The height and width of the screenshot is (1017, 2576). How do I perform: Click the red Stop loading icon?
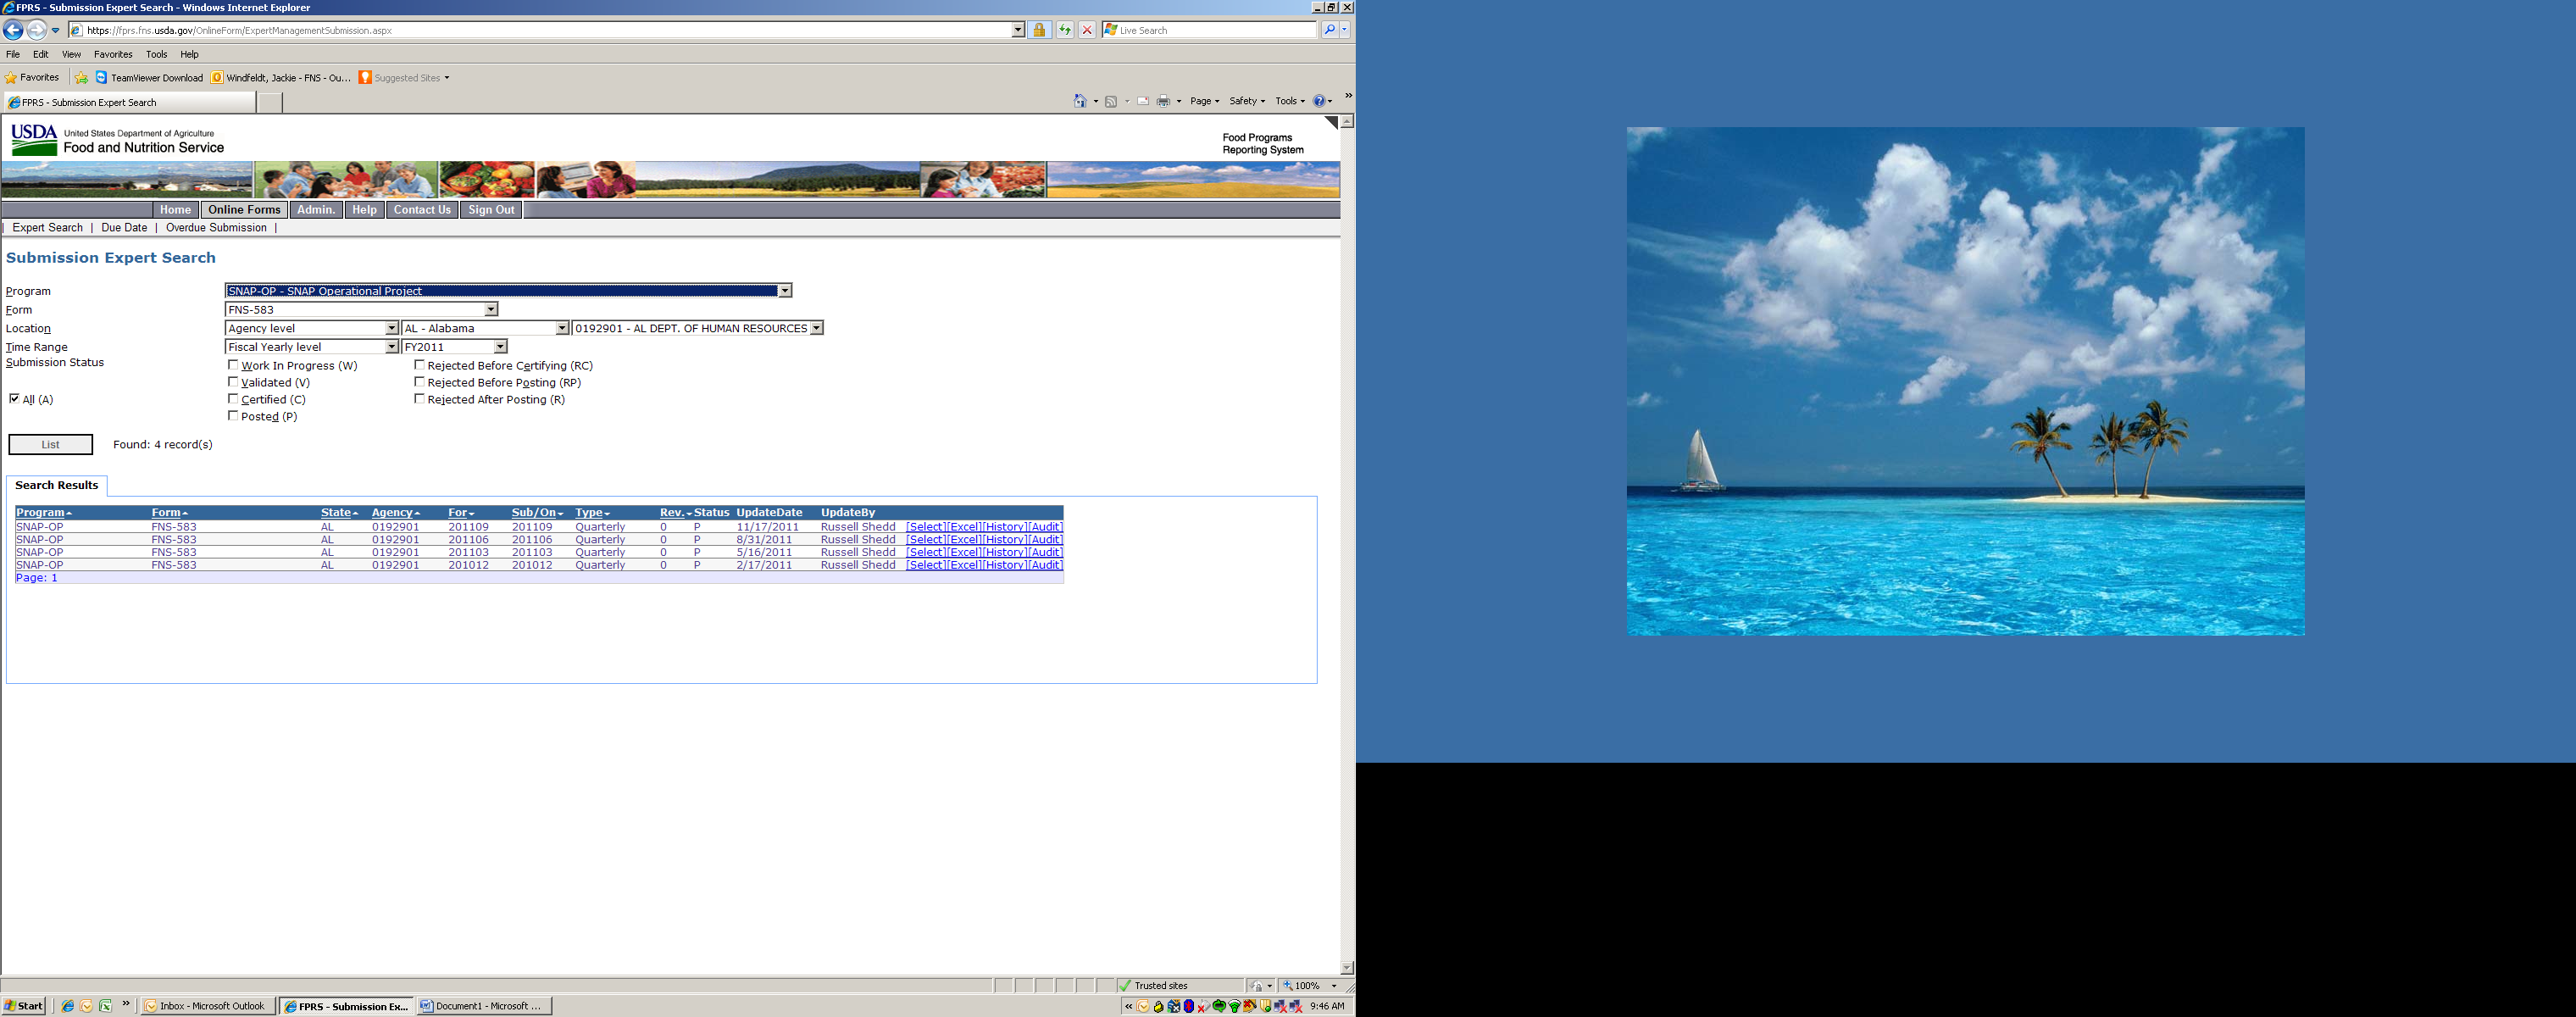point(1087,30)
